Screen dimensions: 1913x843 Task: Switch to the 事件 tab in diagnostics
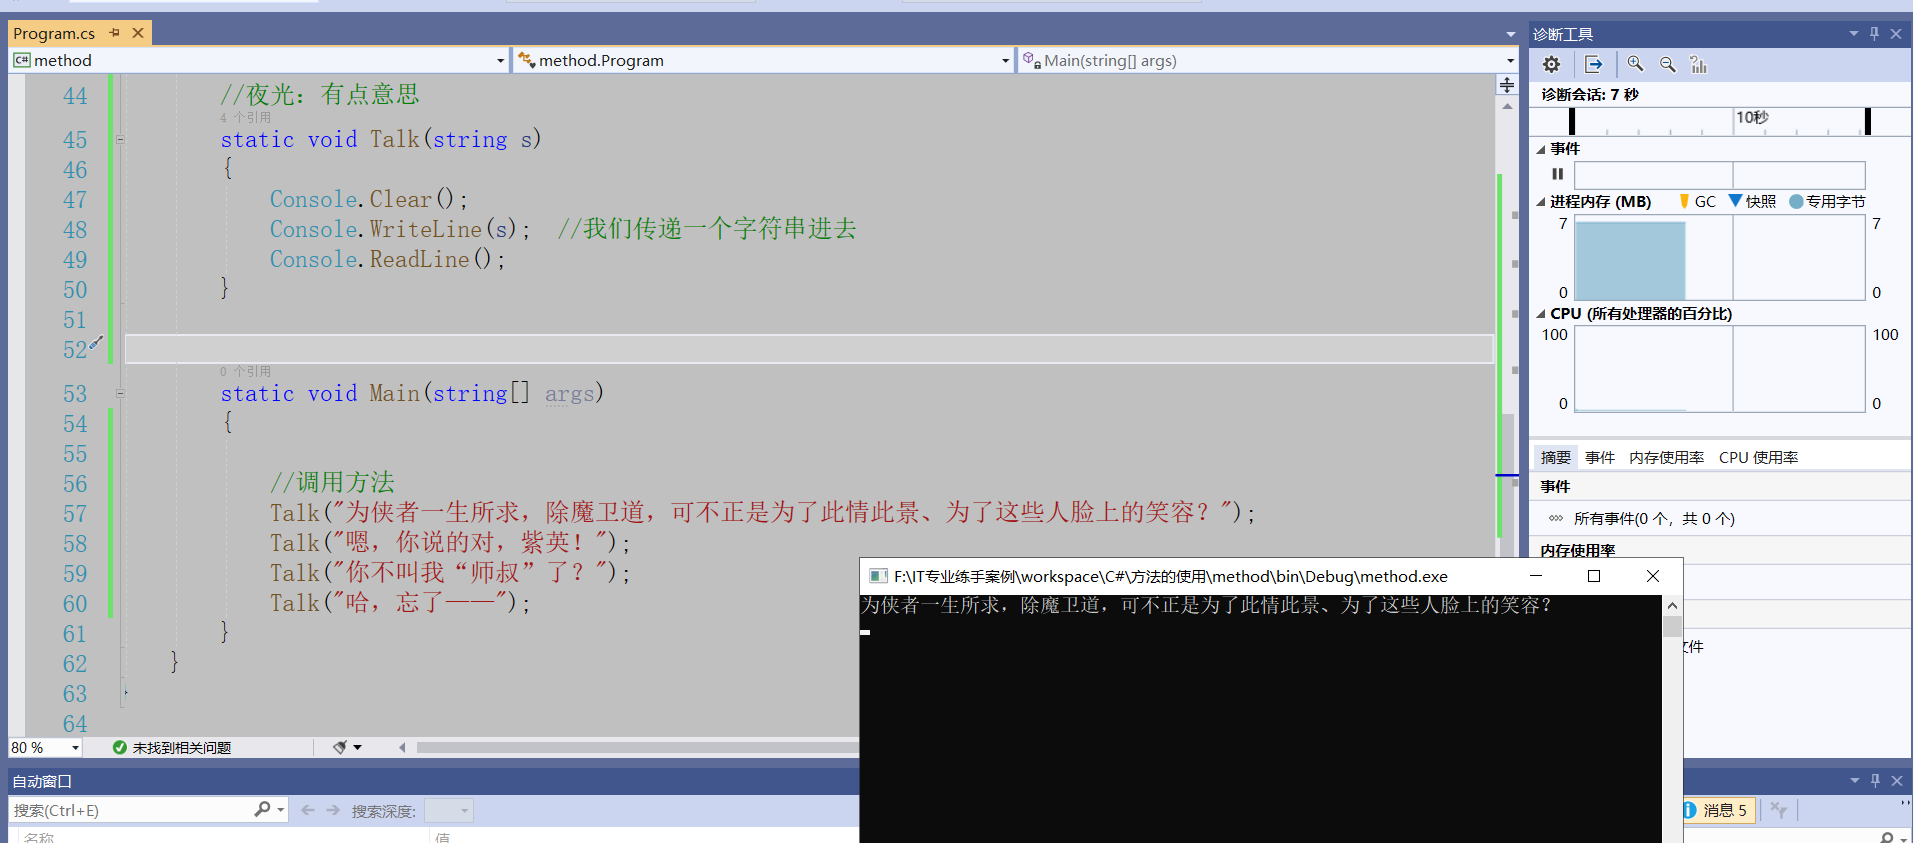(x=1600, y=458)
